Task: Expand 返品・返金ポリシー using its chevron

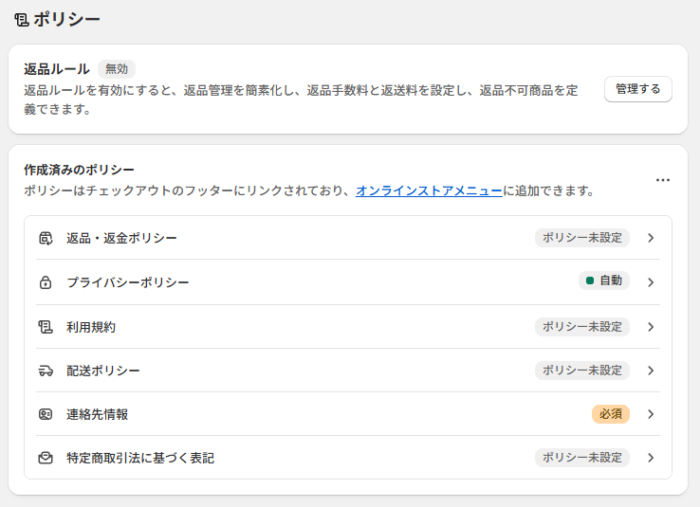Action: pyautogui.click(x=650, y=238)
